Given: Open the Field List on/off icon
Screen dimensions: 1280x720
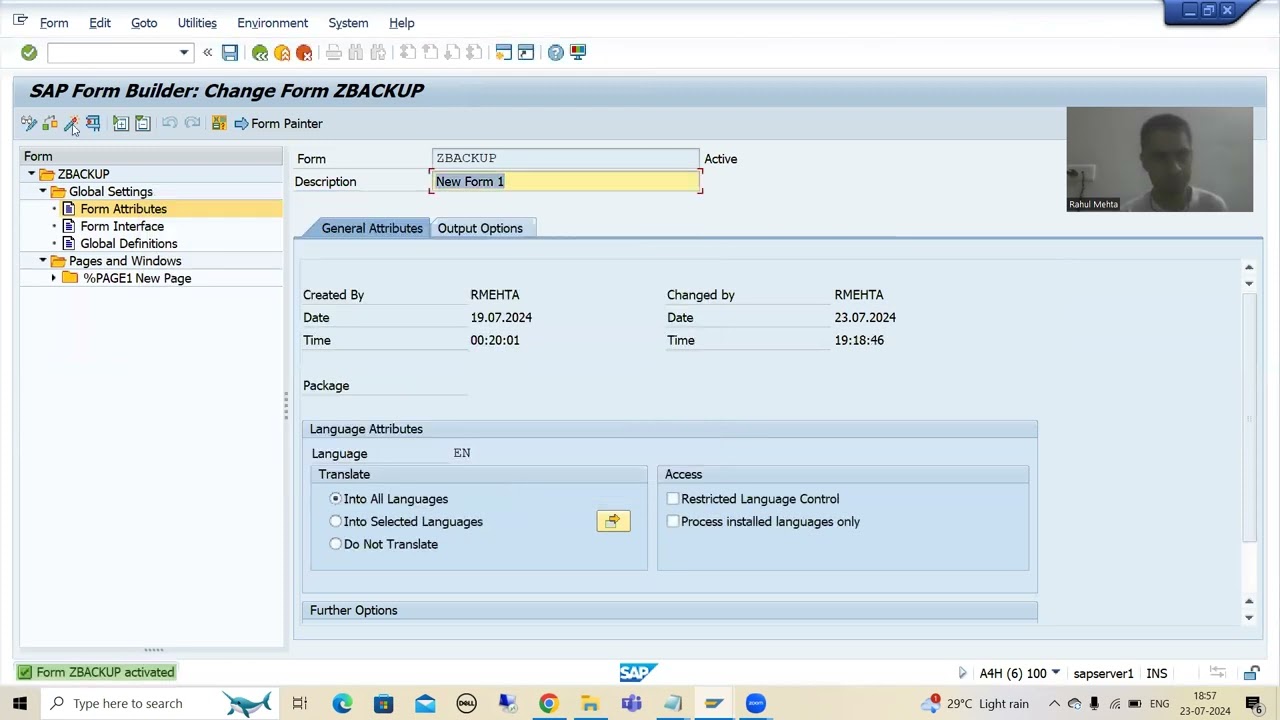Looking at the screenshot, I should (x=219, y=123).
